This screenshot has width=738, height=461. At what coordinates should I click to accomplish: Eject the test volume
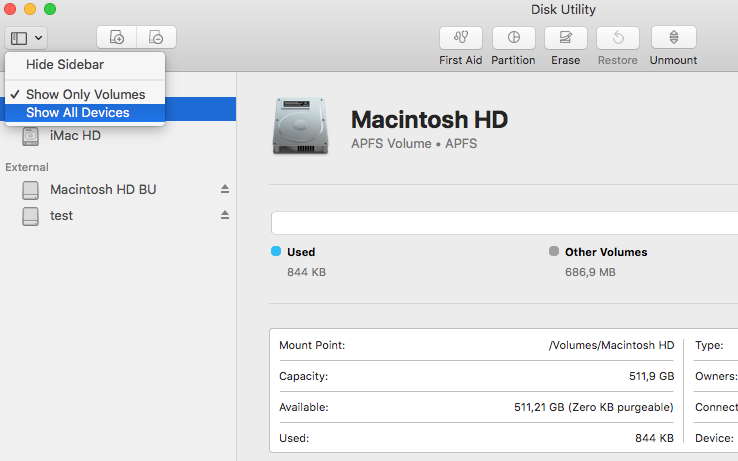[x=225, y=215]
